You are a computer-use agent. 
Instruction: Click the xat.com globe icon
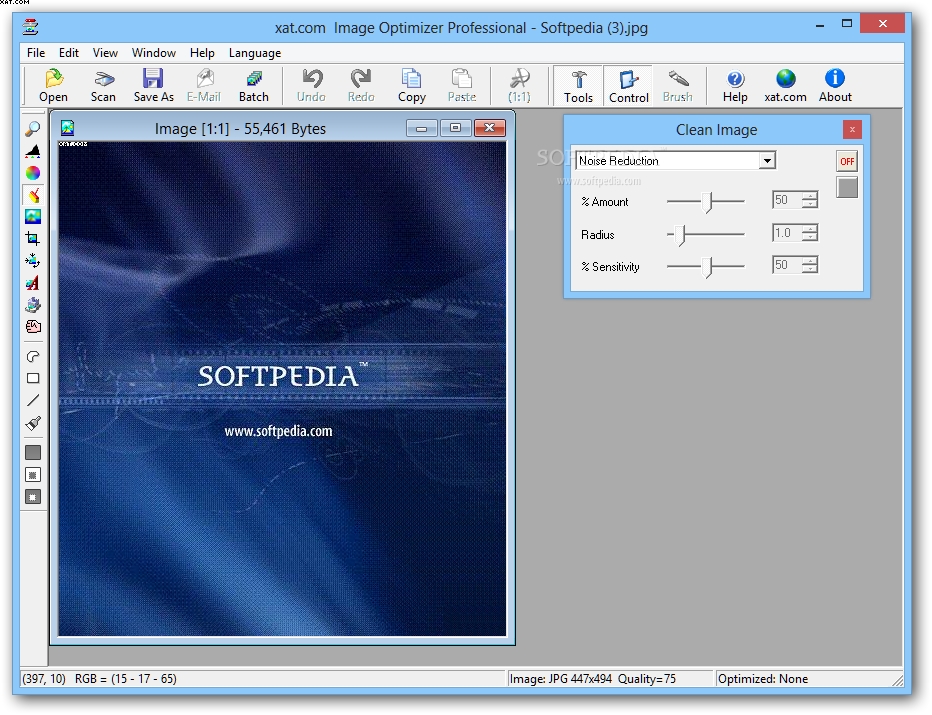(785, 78)
